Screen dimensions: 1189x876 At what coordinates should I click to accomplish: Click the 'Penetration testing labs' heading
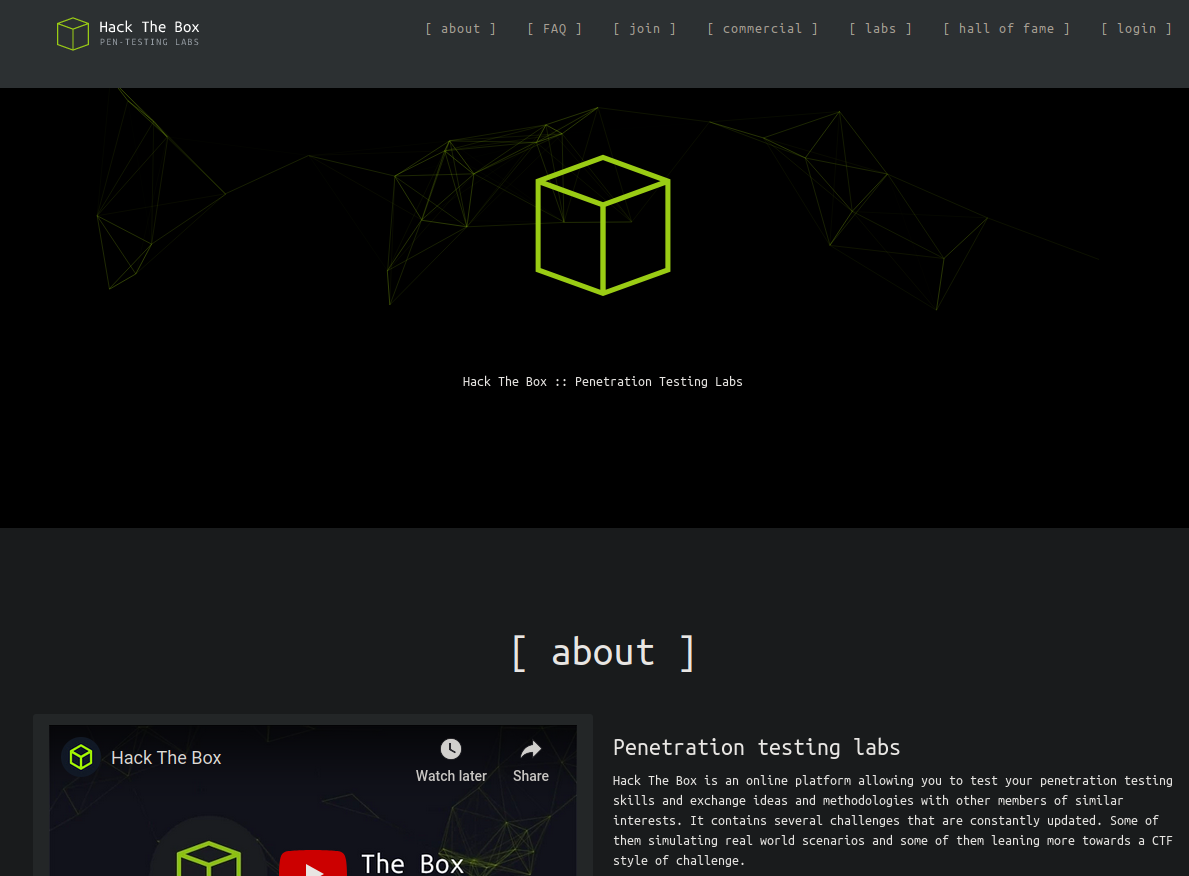click(756, 747)
